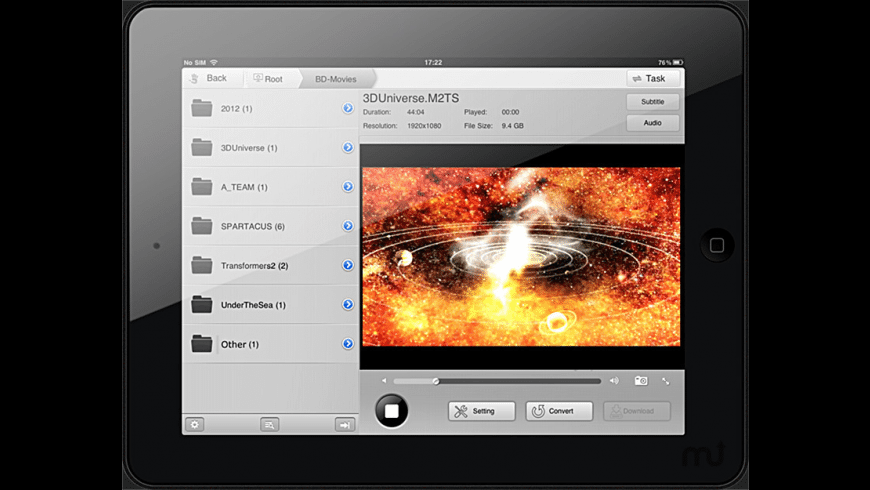The image size is (870, 490).
Task: Toggle fullscreen with the expand icon
Action: point(666,381)
